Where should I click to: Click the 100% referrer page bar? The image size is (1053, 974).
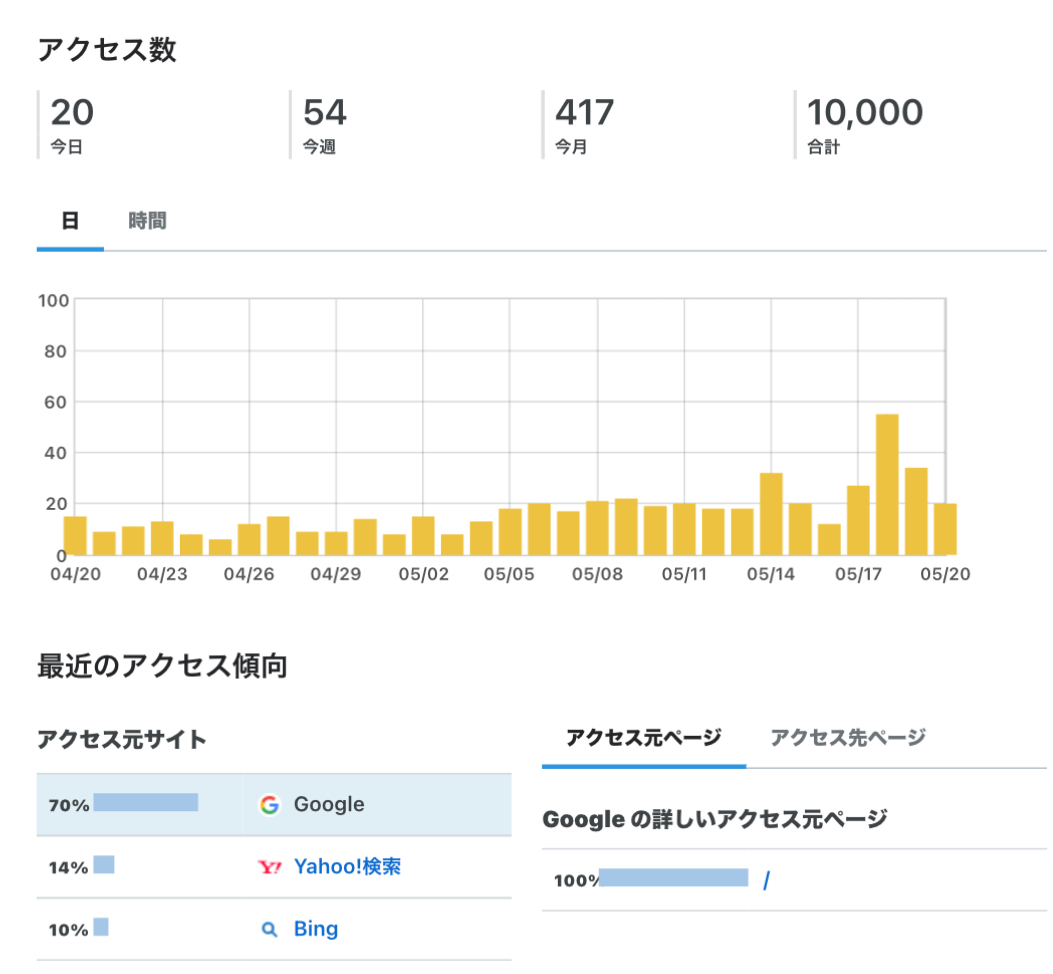[x=674, y=877]
